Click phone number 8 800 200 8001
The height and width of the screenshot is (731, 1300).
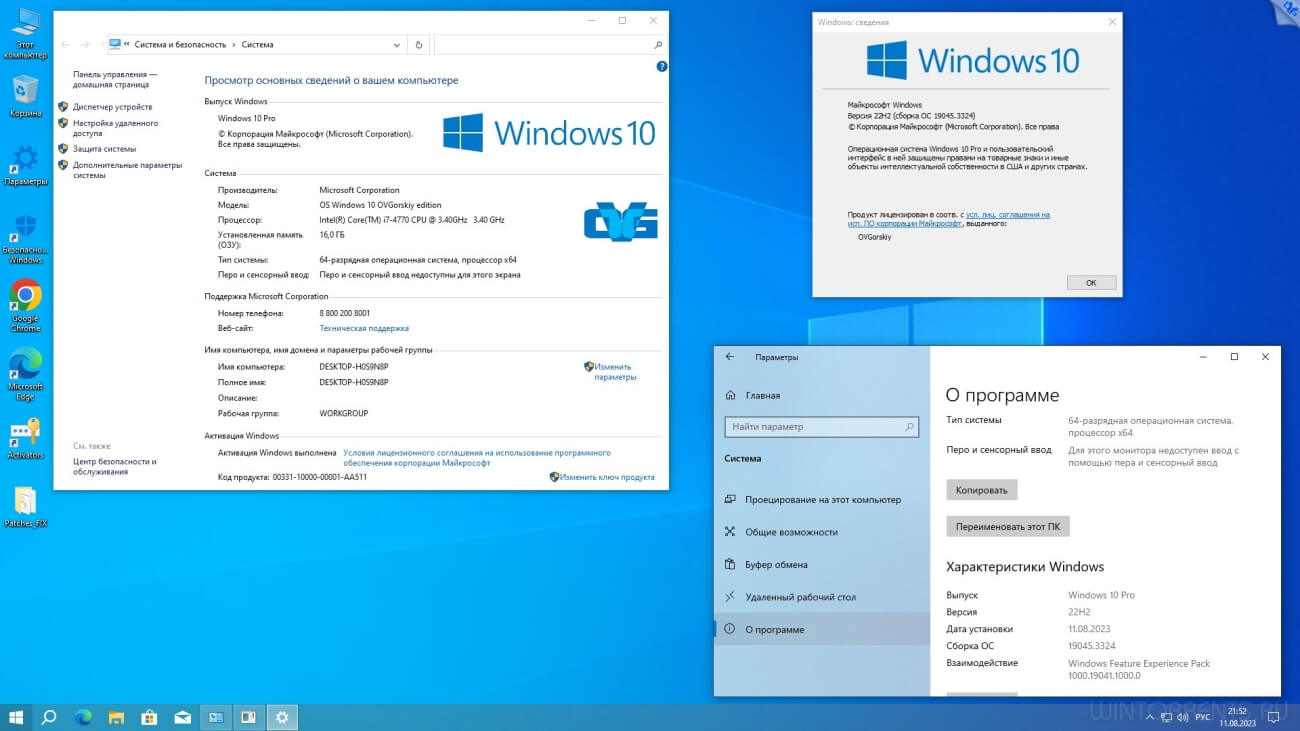pos(345,313)
